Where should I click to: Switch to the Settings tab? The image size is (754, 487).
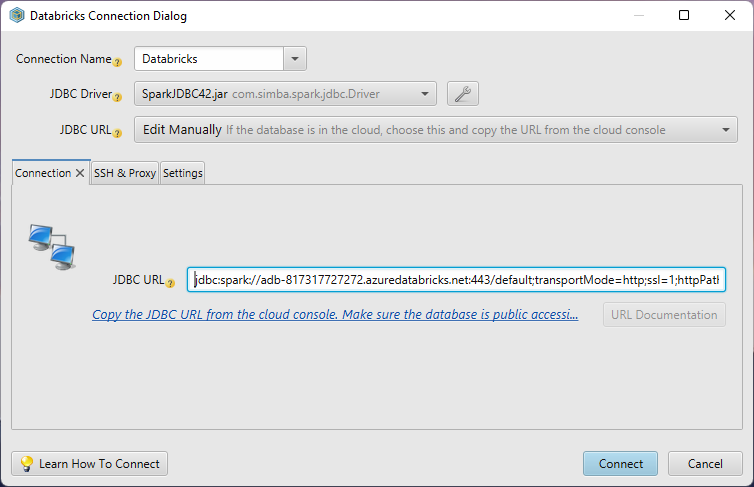coord(183,173)
